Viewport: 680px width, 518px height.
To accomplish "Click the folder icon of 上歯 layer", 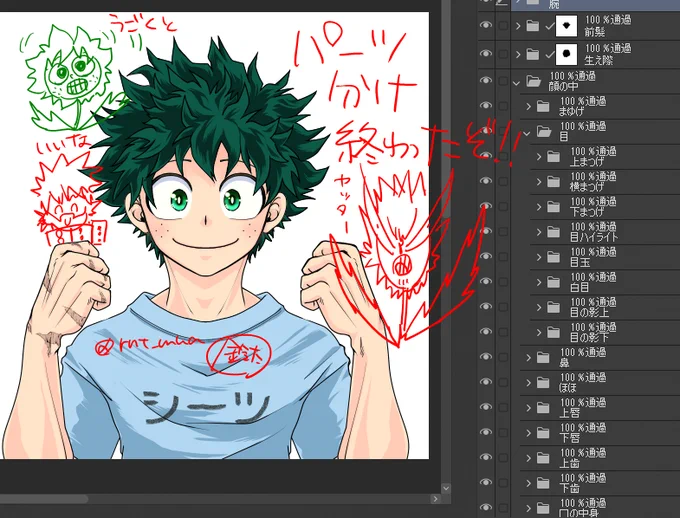I will tap(543, 458).
